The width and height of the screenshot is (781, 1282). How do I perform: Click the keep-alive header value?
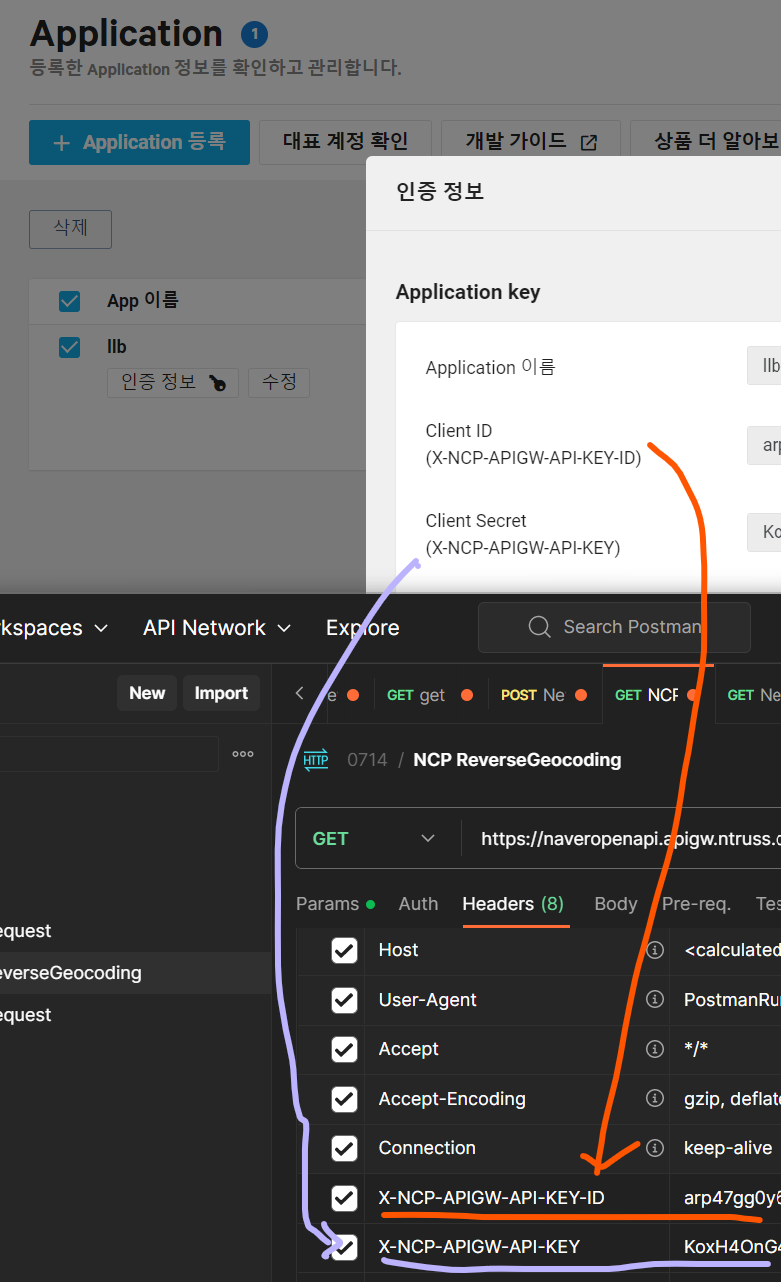[x=728, y=1148]
